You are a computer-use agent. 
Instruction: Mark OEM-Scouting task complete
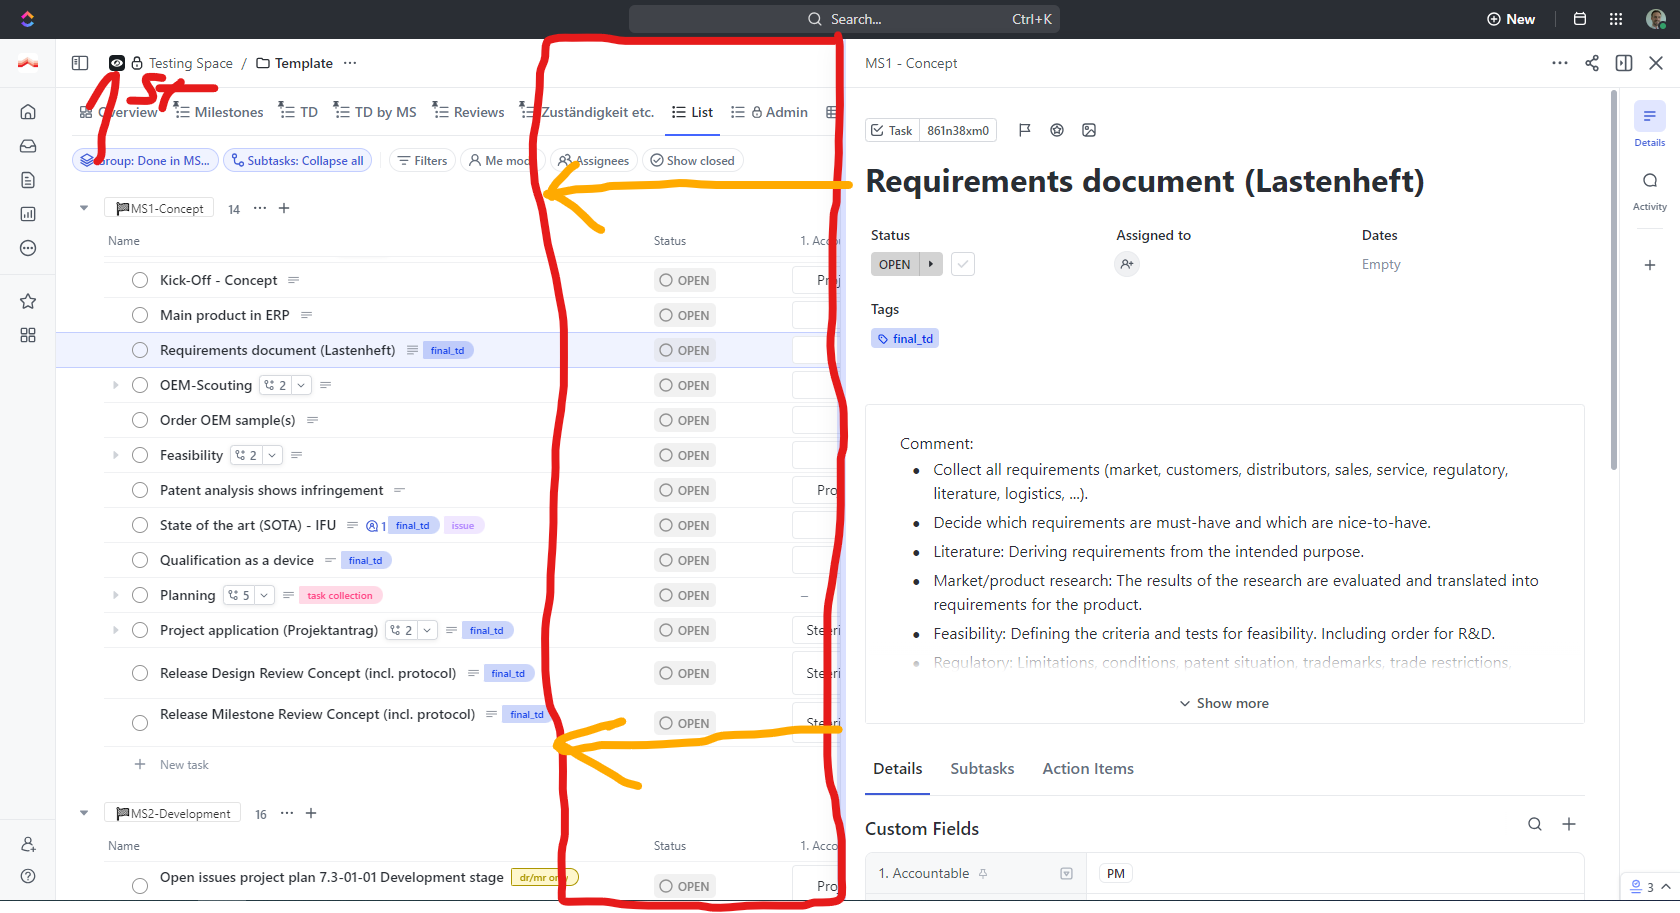(x=140, y=385)
